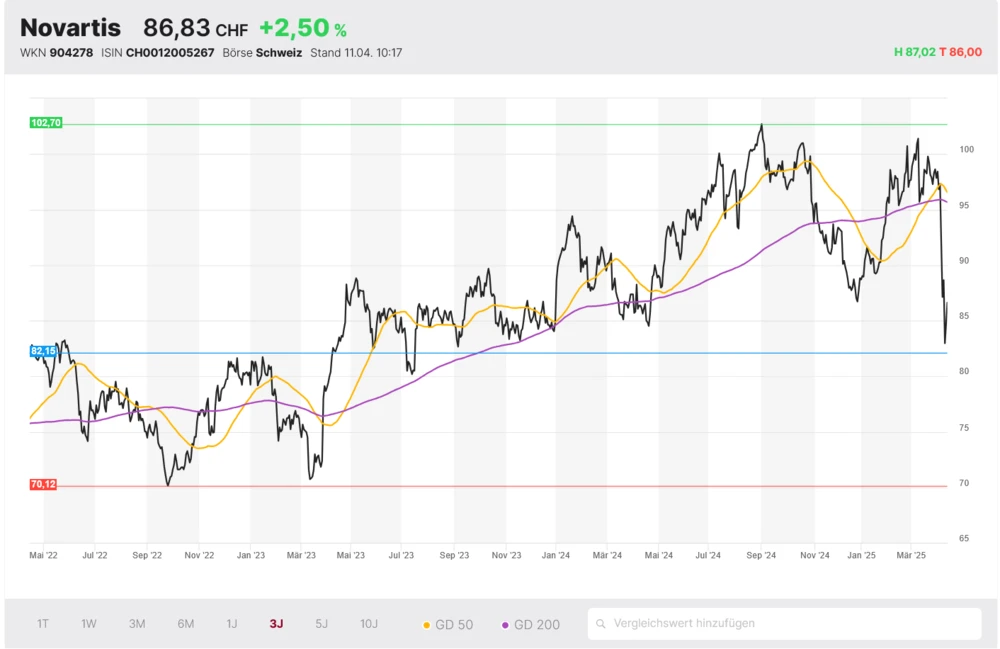Click the red 70,12 low price marker
The height and width of the screenshot is (649, 1000).
(x=43, y=485)
